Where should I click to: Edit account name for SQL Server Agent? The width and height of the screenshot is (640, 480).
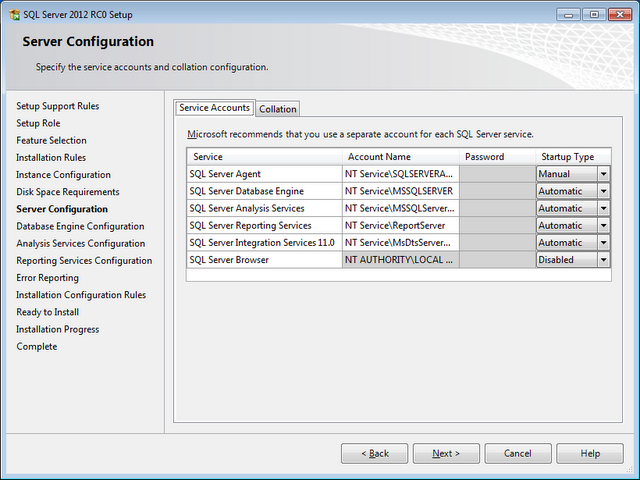tap(400, 174)
